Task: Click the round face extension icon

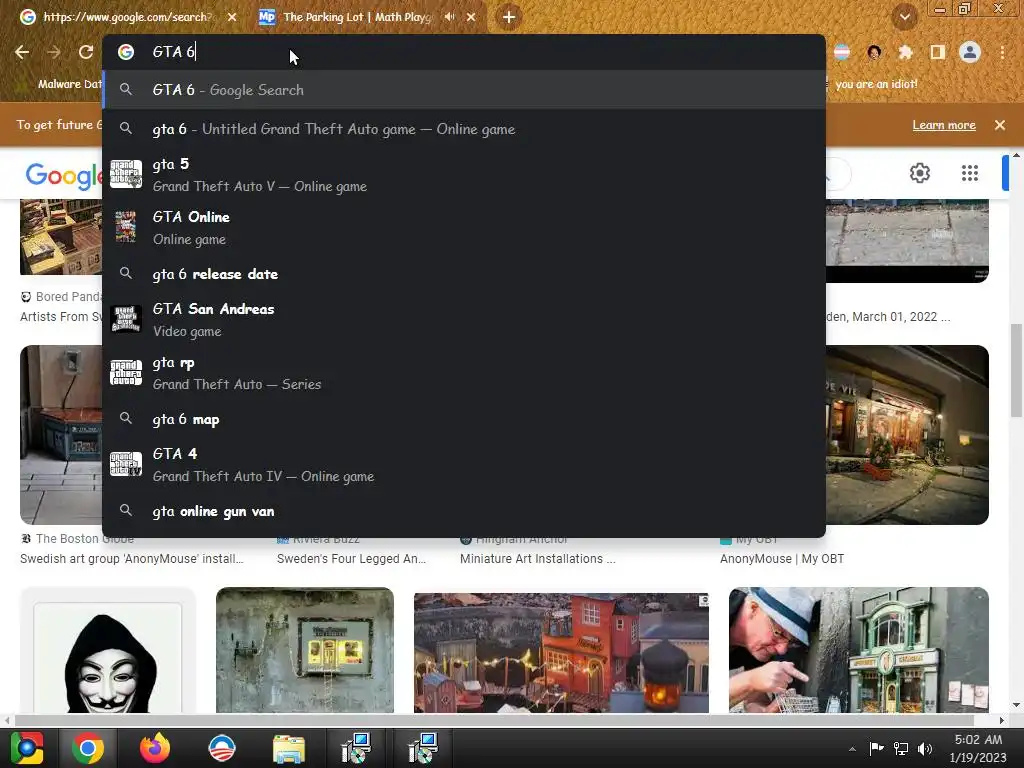Action: click(874, 52)
